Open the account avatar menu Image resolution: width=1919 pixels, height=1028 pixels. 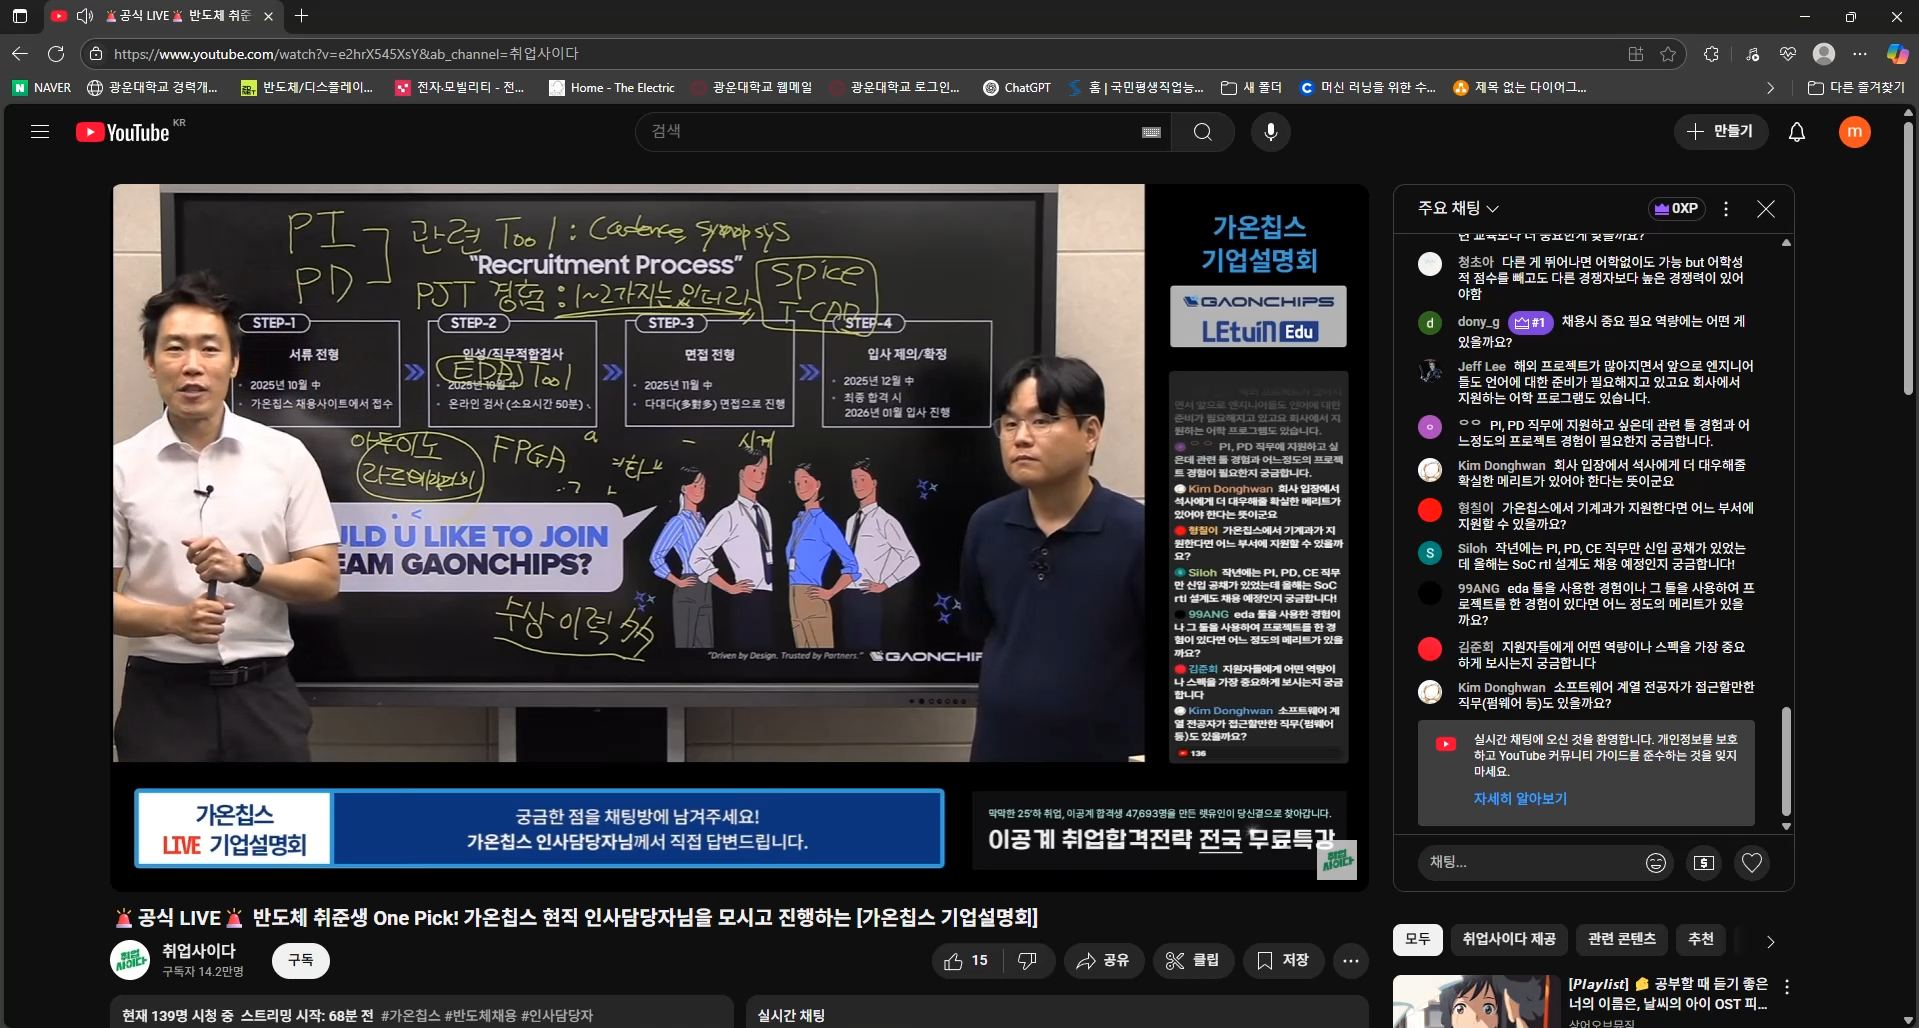(1855, 132)
